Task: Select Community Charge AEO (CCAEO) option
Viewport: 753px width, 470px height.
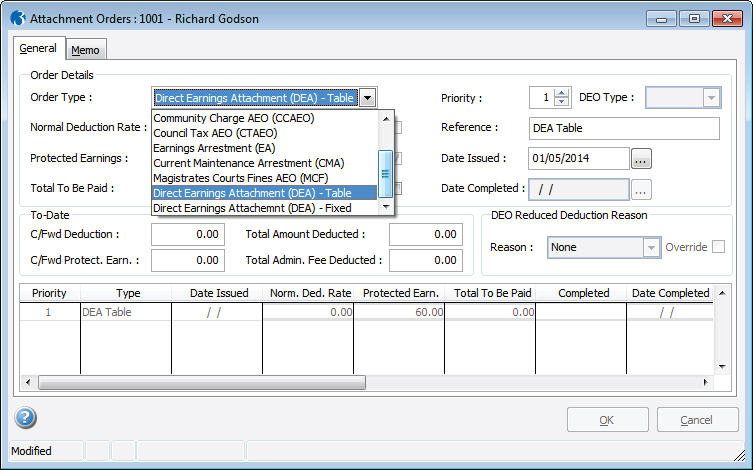Action: tap(265, 118)
